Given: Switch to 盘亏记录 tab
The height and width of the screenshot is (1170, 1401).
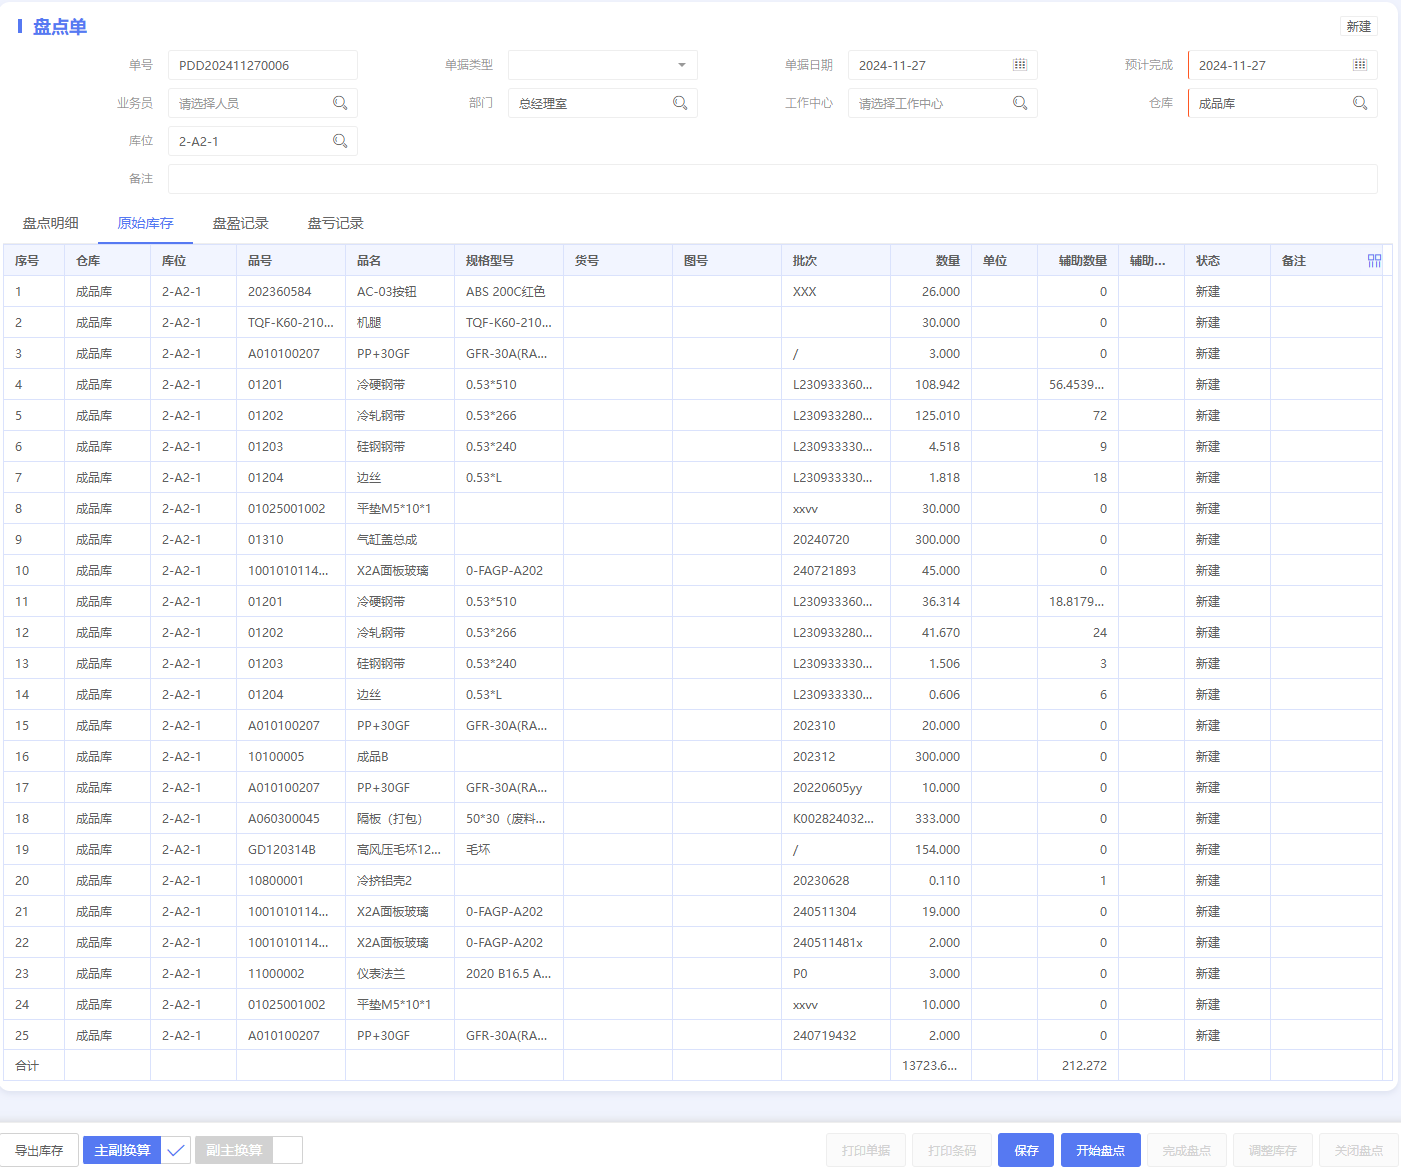Looking at the screenshot, I should click(335, 223).
